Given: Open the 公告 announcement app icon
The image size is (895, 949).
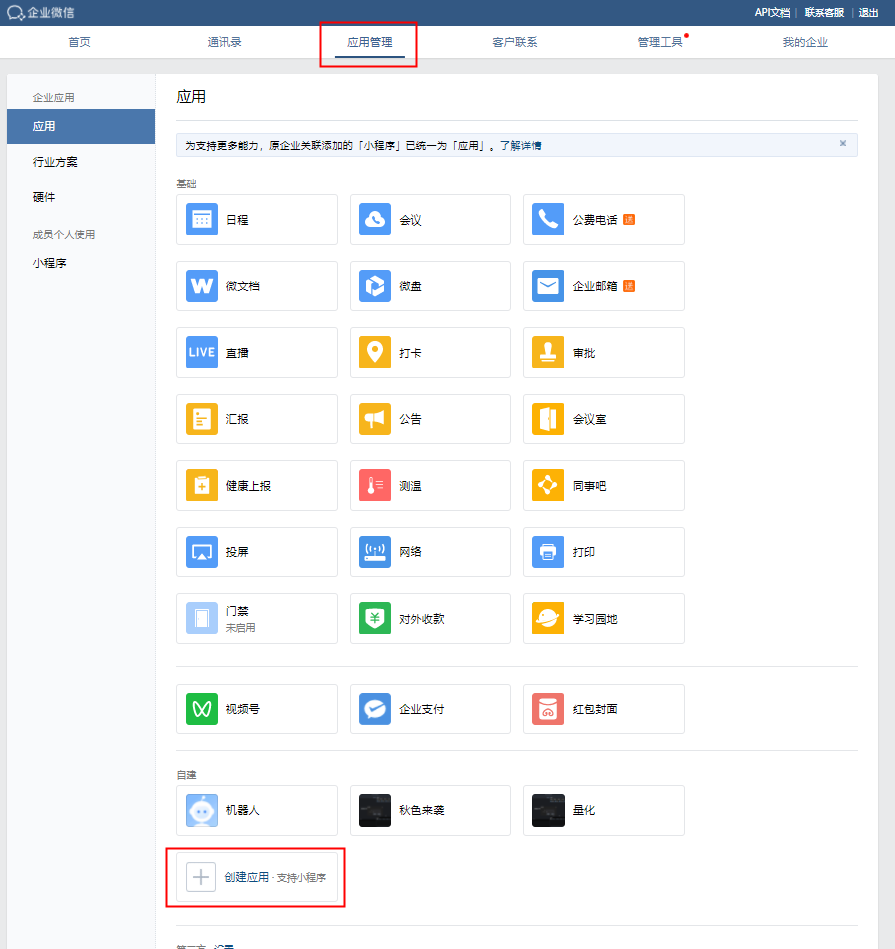Looking at the screenshot, I should (x=375, y=419).
